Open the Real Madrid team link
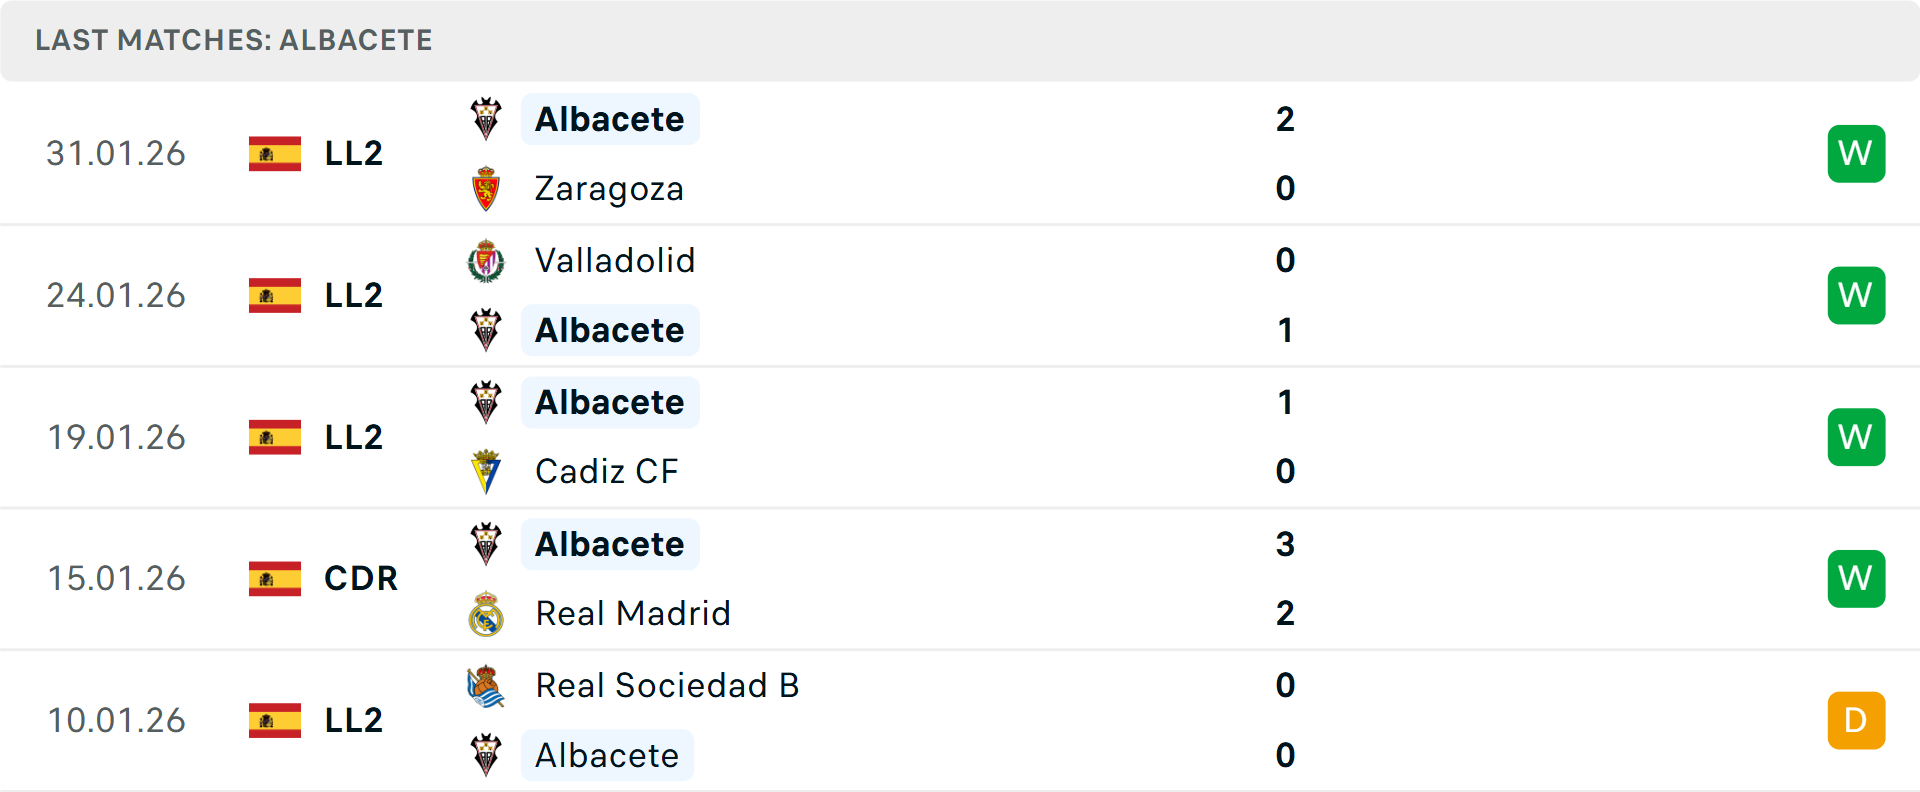Viewport: 1920px width, 792px height. tap(633, 613)
